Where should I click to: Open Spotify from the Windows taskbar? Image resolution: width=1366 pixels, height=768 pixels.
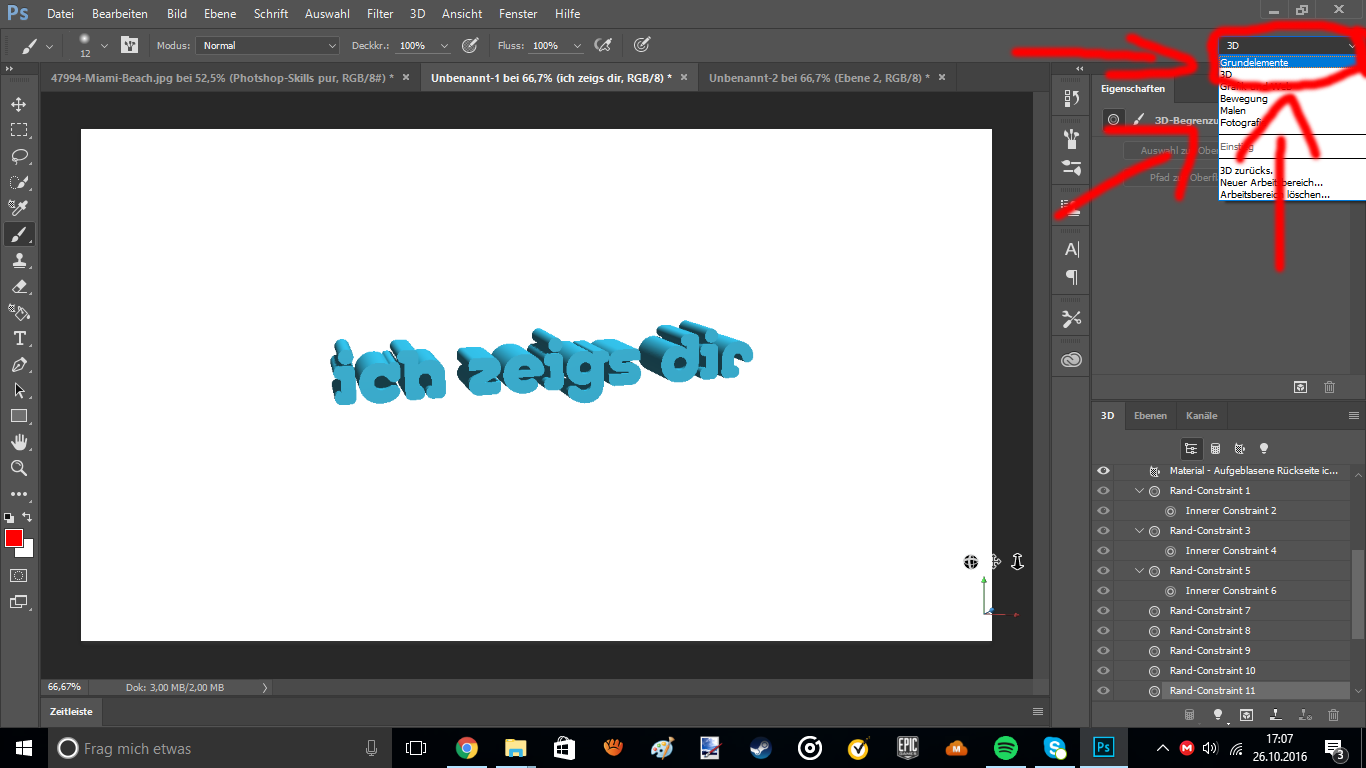[x=1005, y=748]
